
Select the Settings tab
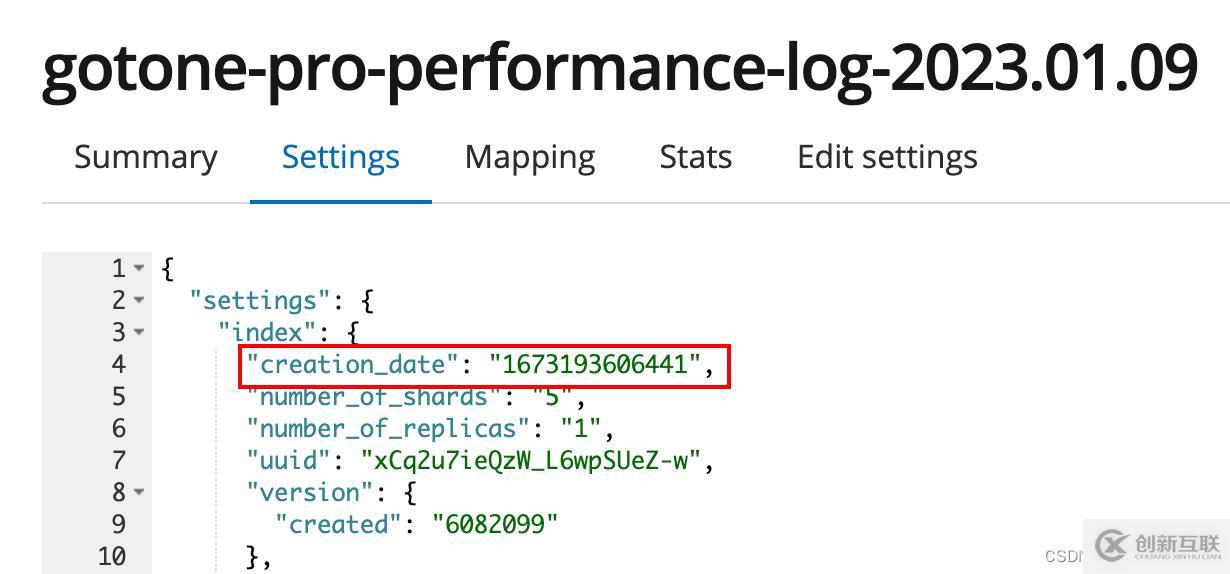click(340, 157)
